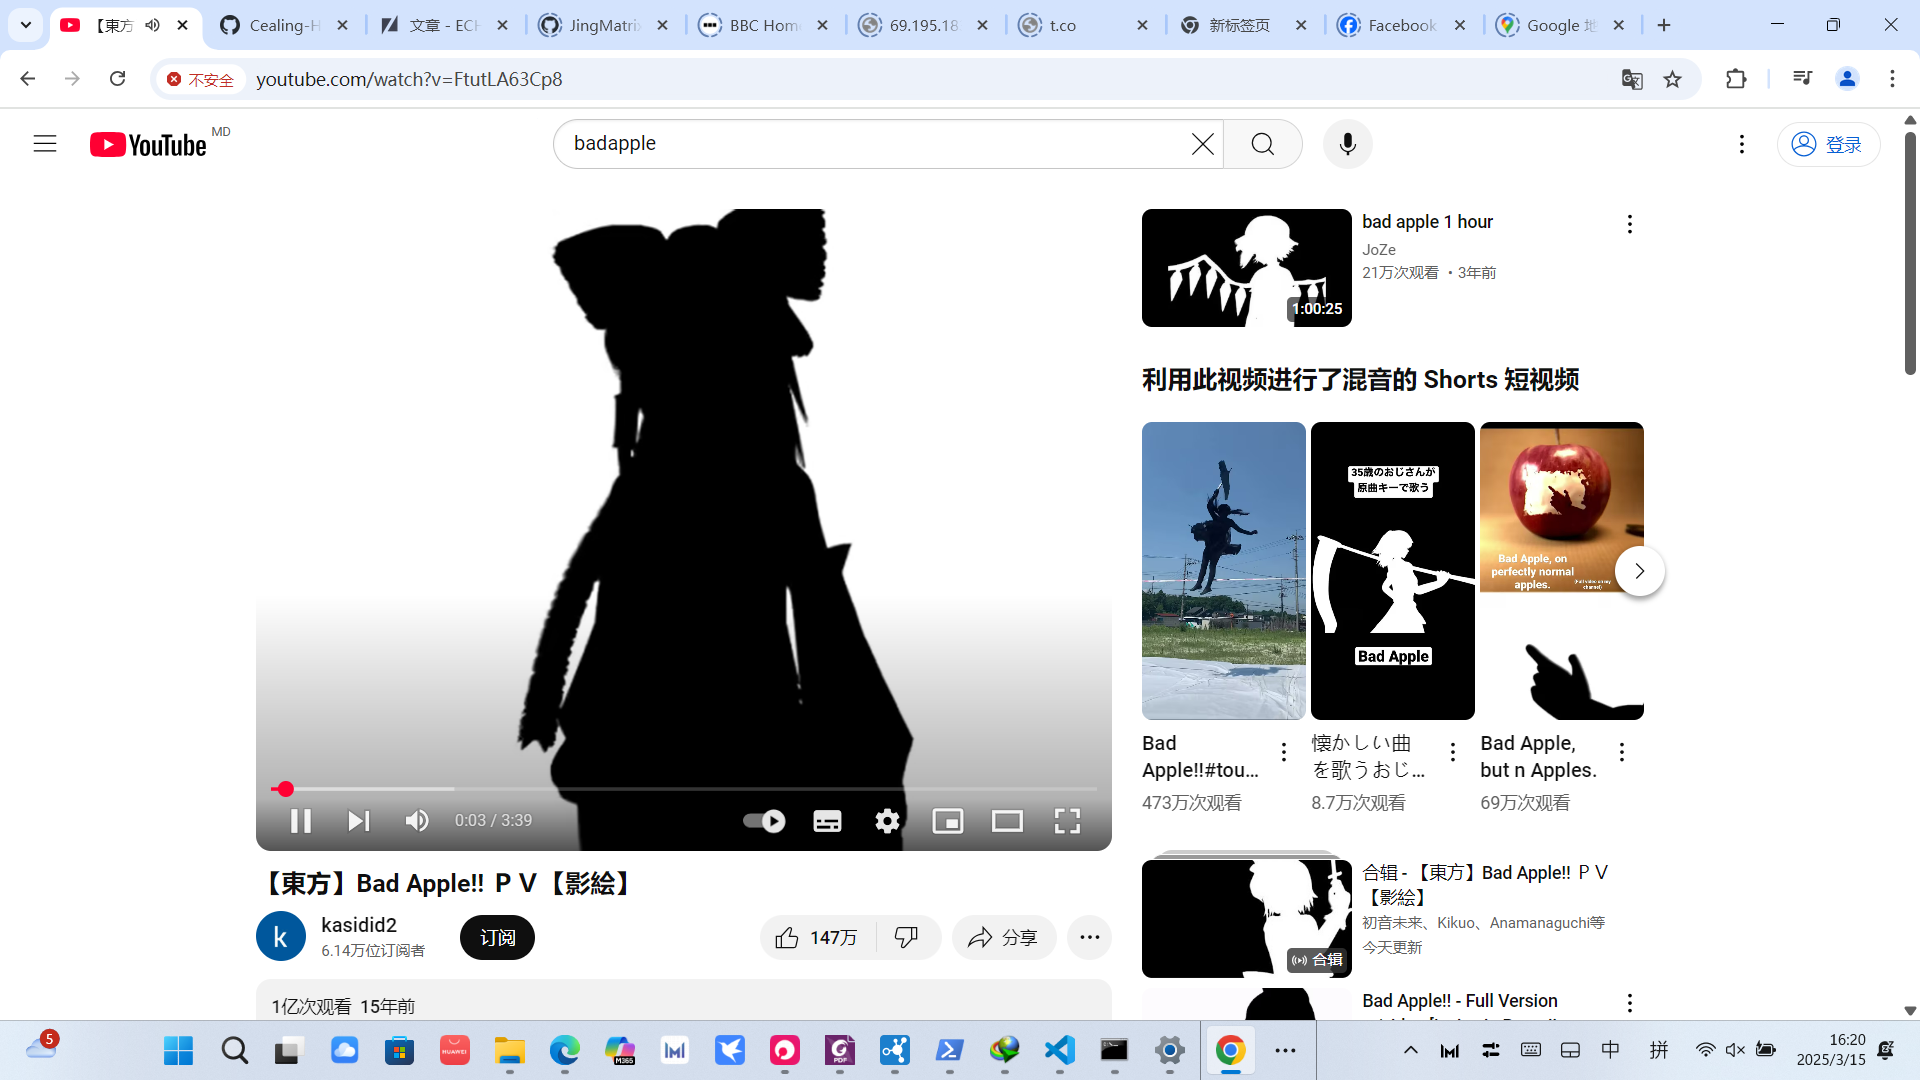
Task: Switch to the Google Maps tab
Action: click(x=1561, y=26)
